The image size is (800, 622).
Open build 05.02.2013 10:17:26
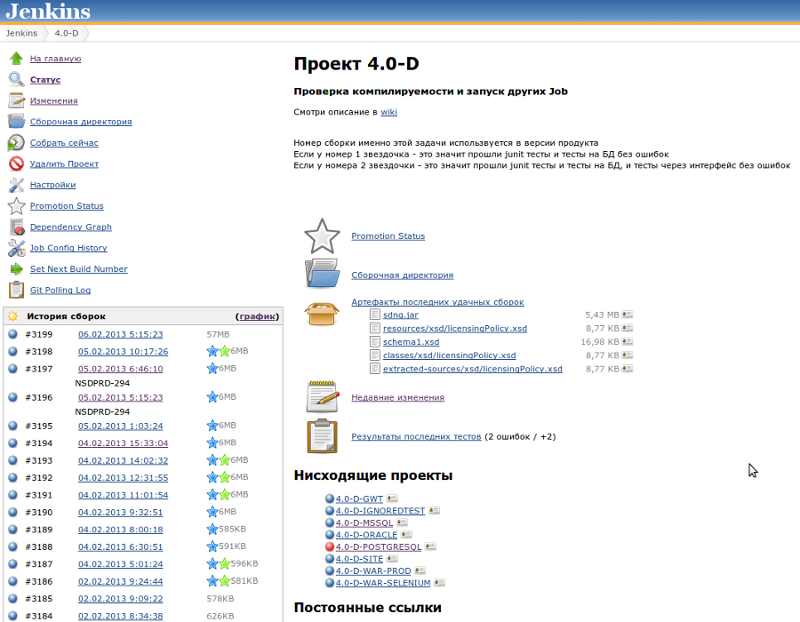(x=123, y=352)
